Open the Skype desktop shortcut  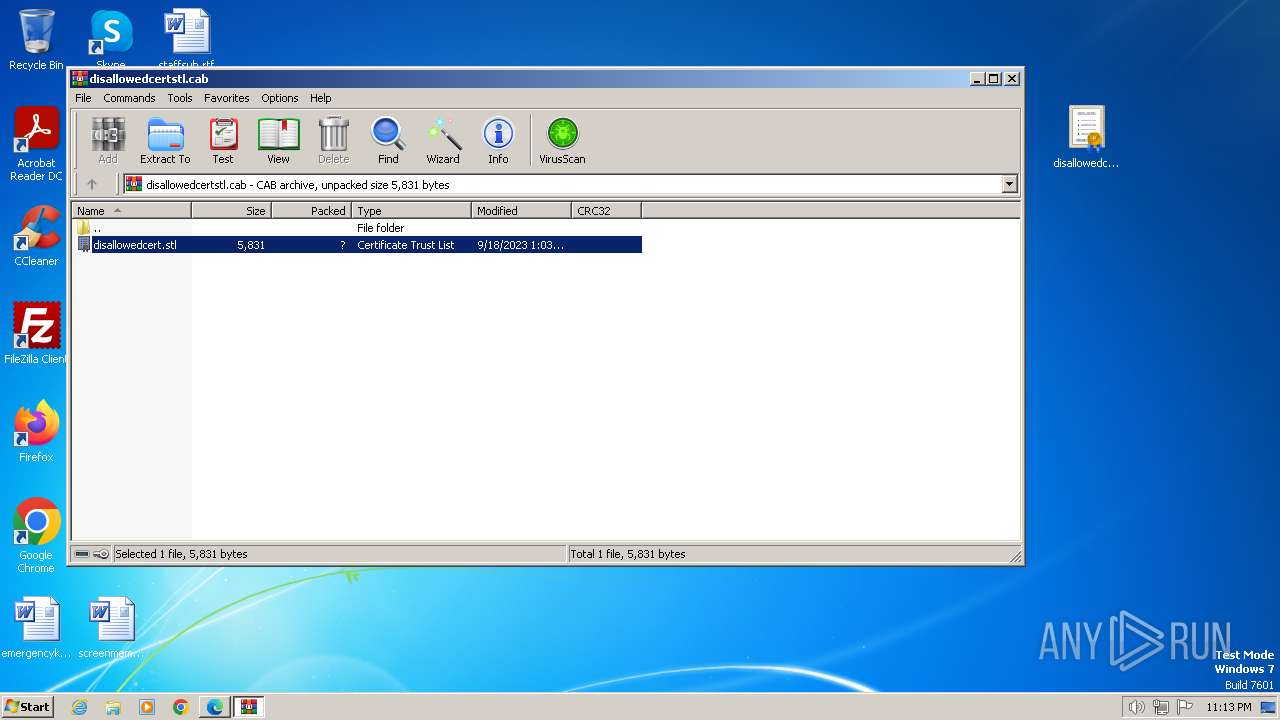110,40
